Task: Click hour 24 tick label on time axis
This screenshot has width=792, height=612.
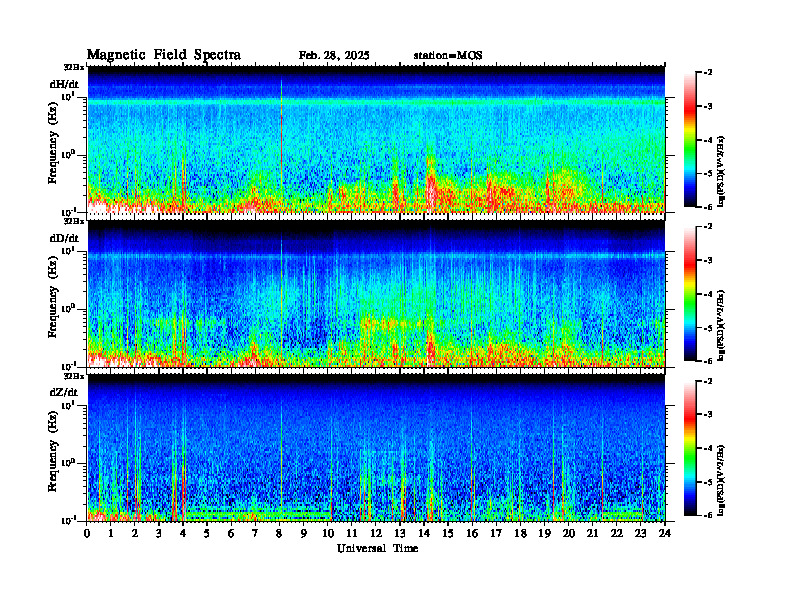Action: pyautogui.click(x=665, y=533)
